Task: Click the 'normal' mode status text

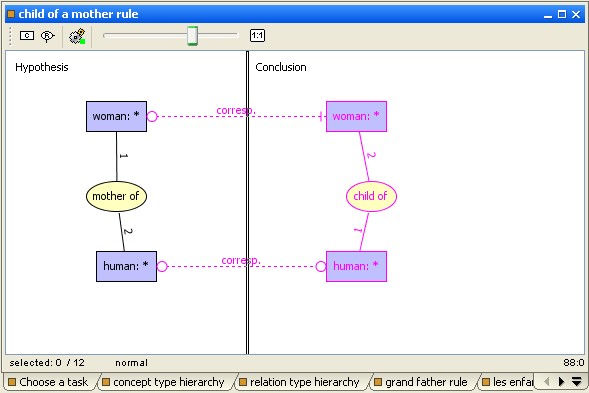Action: [x=131, y=363]
